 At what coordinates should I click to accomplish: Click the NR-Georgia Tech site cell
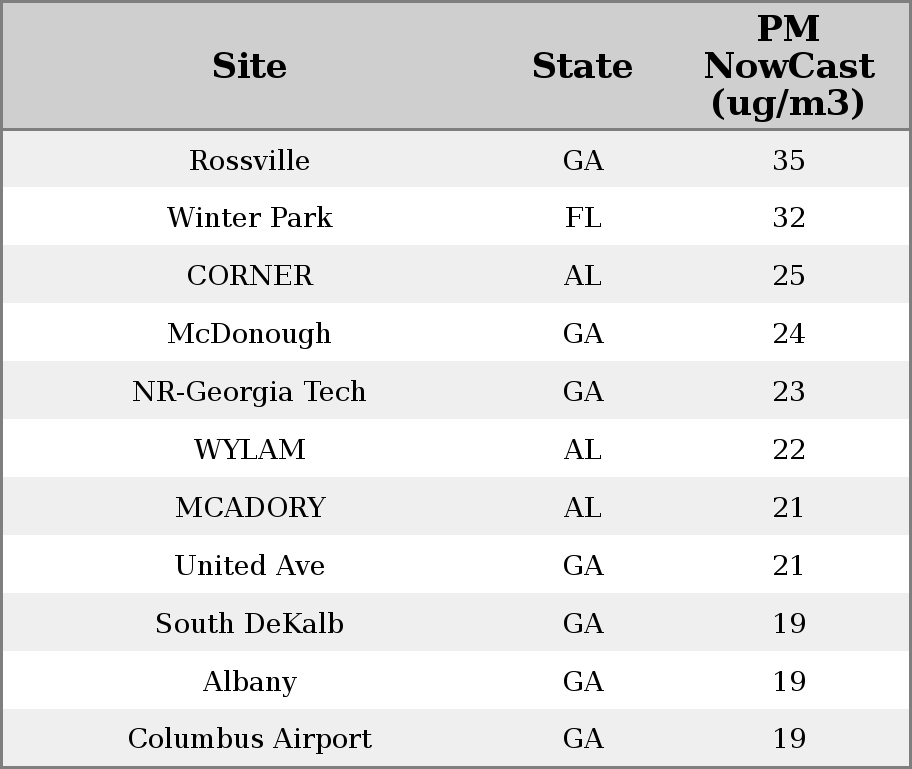[249, 392]
